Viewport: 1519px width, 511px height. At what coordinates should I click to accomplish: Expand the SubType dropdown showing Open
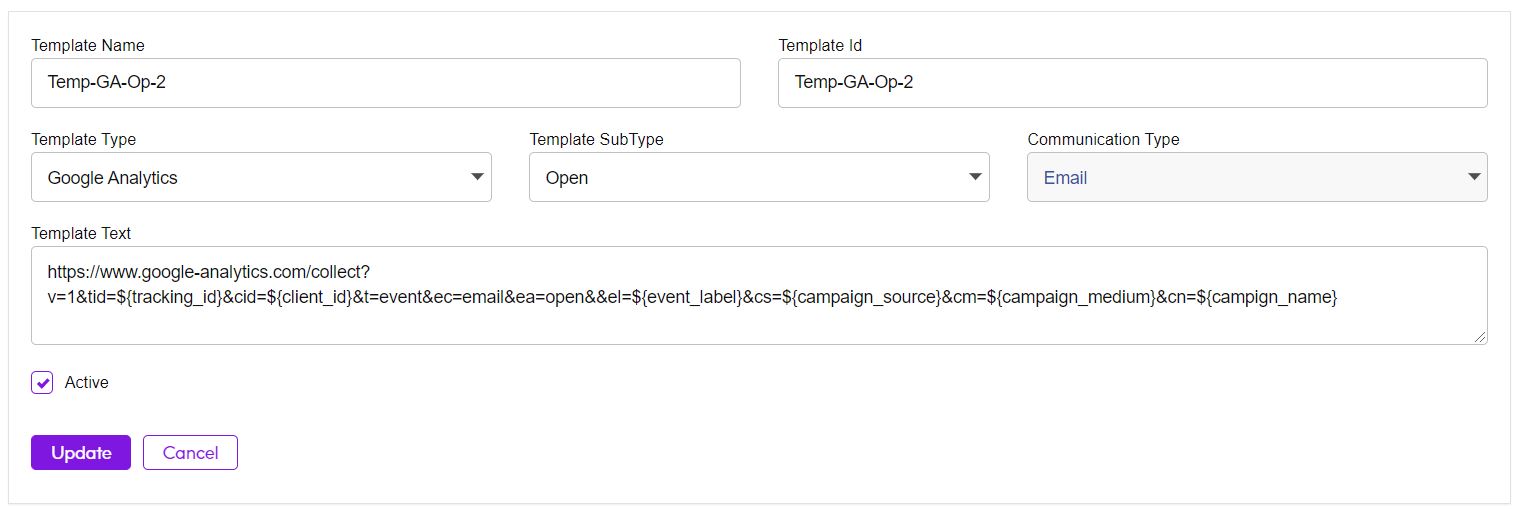click(759, 177)
